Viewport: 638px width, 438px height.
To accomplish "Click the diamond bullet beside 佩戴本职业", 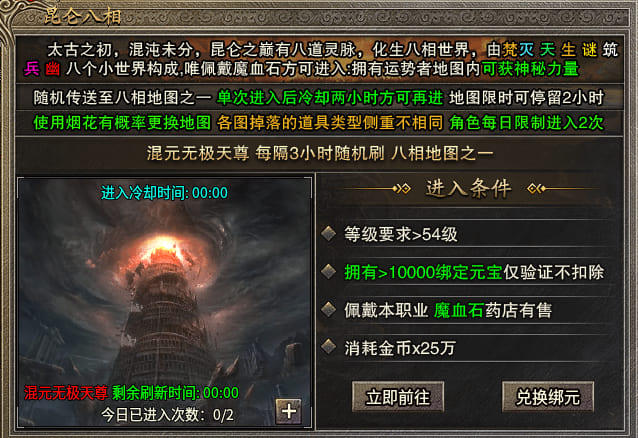I will [x=328, y=310].
